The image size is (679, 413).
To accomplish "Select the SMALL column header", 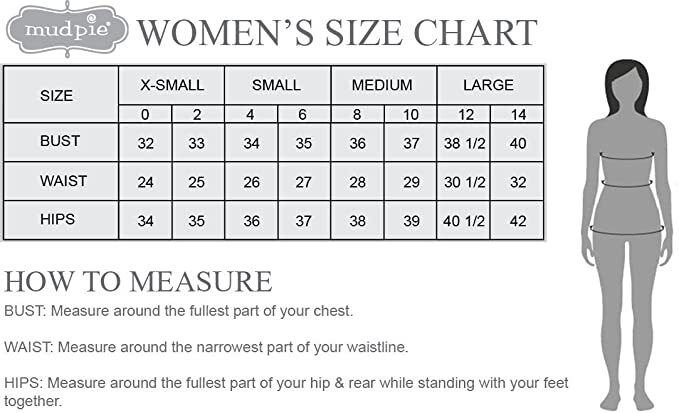I will coord(277,85).
